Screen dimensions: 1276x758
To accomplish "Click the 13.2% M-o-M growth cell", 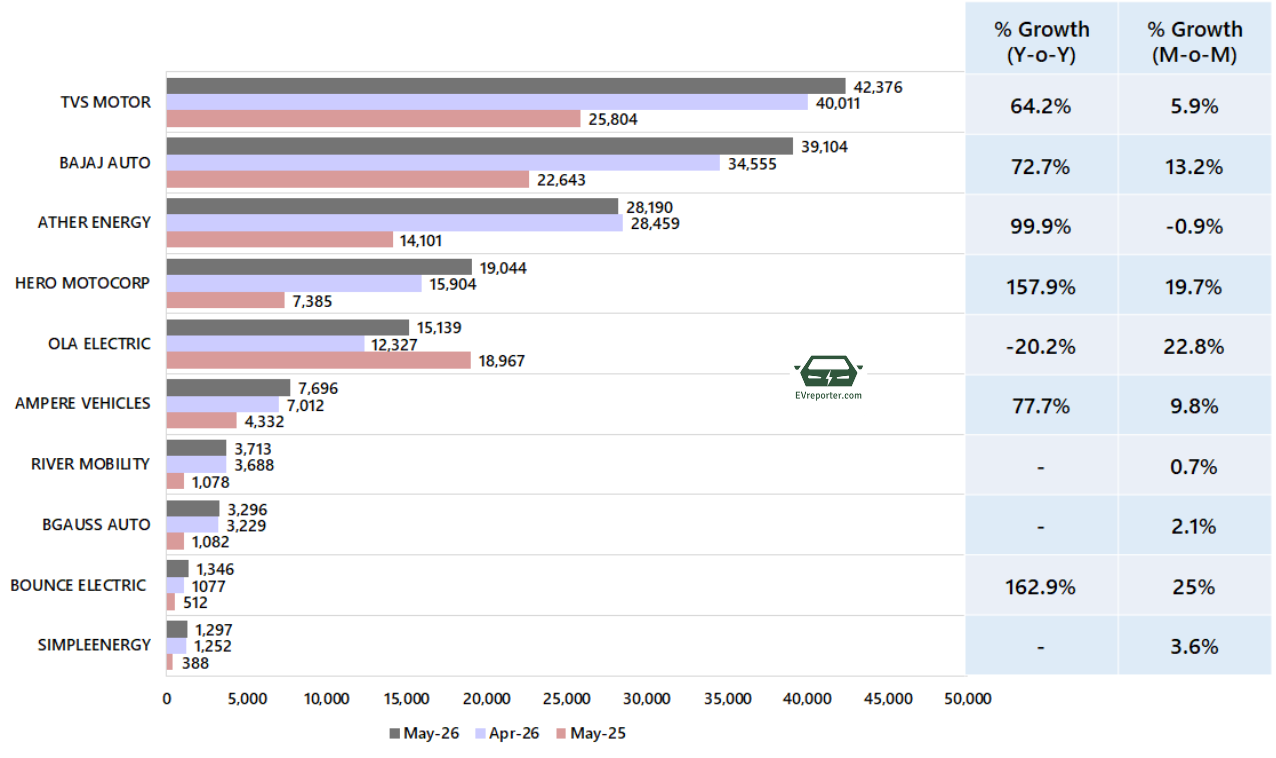I will coord(1195,166).
